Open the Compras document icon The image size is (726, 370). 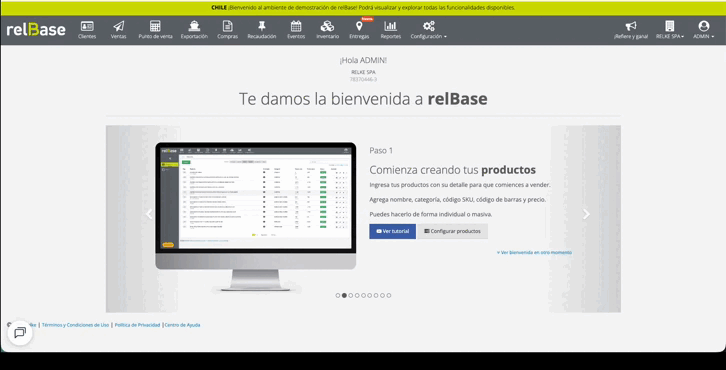(x=227, y=26)
